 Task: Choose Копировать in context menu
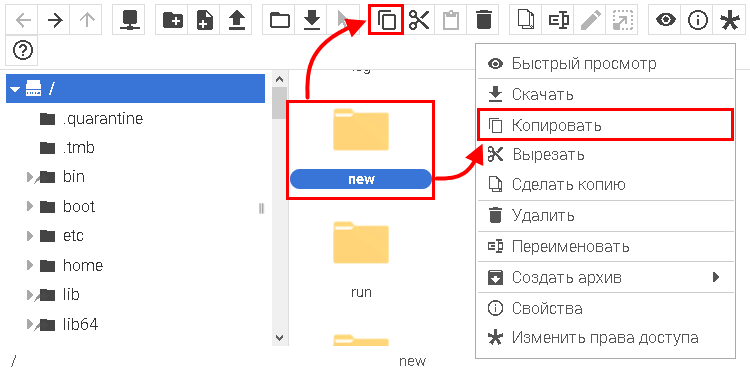[605, 125]
